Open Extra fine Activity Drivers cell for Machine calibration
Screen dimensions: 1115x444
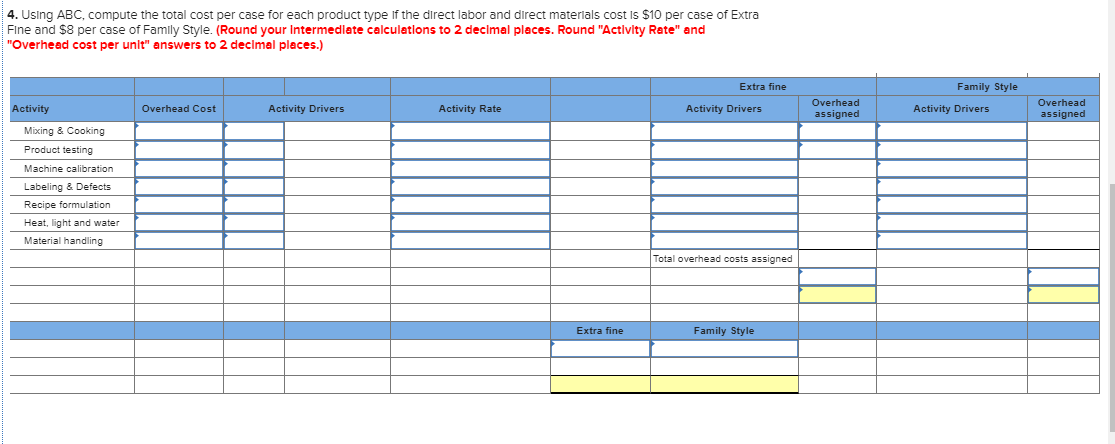724,168
